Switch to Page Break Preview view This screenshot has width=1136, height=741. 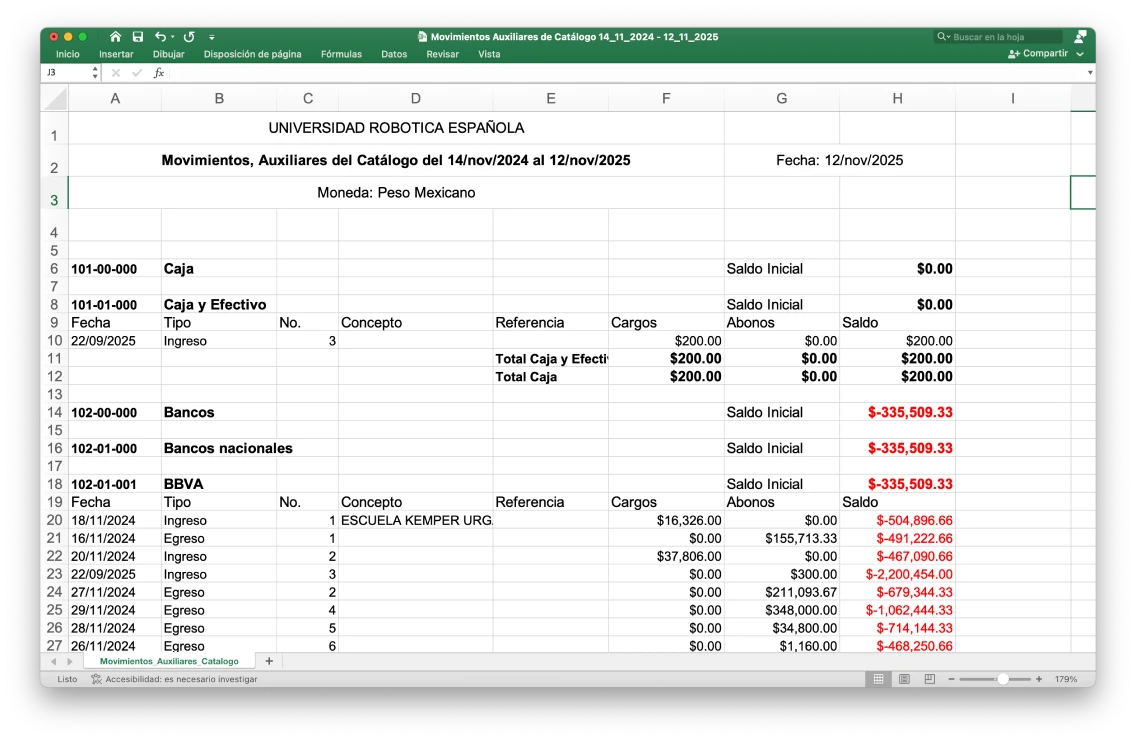click(929, 679)
